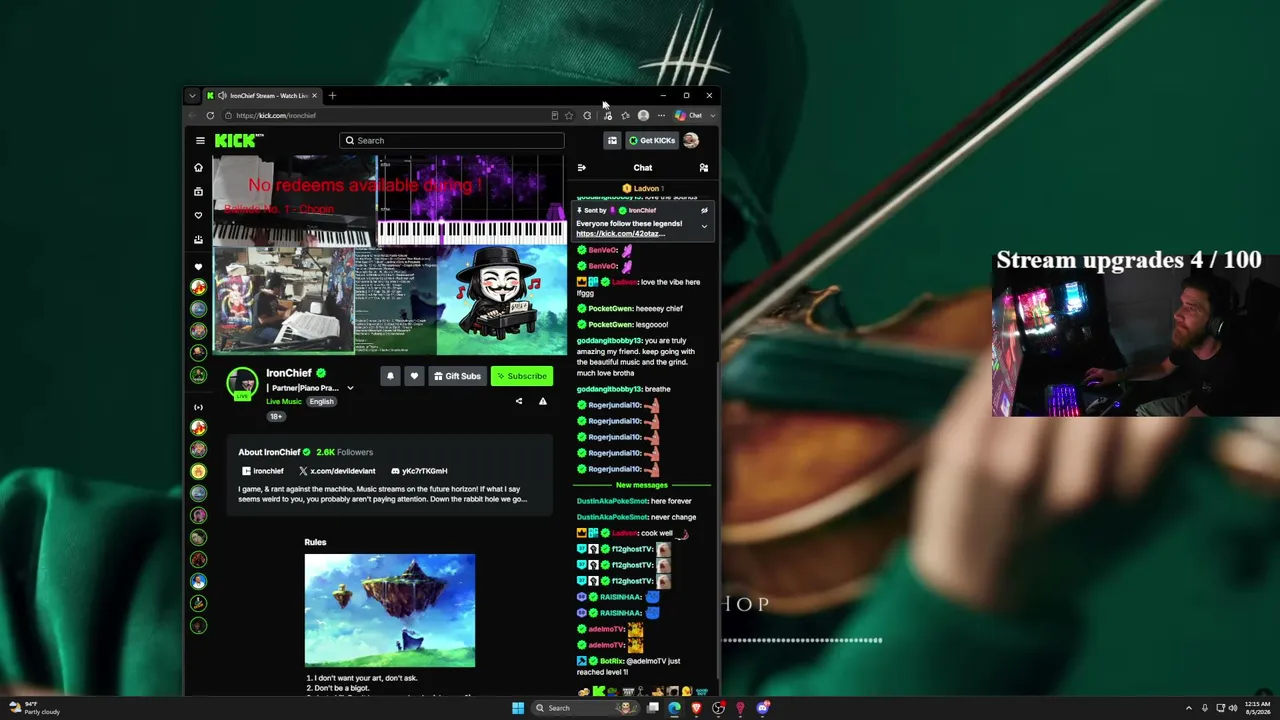The height and width of the screenshot is (720, 1280).
Task: Open Microsoft Edge from the taskbar
Action: click(x=674, y=708)
